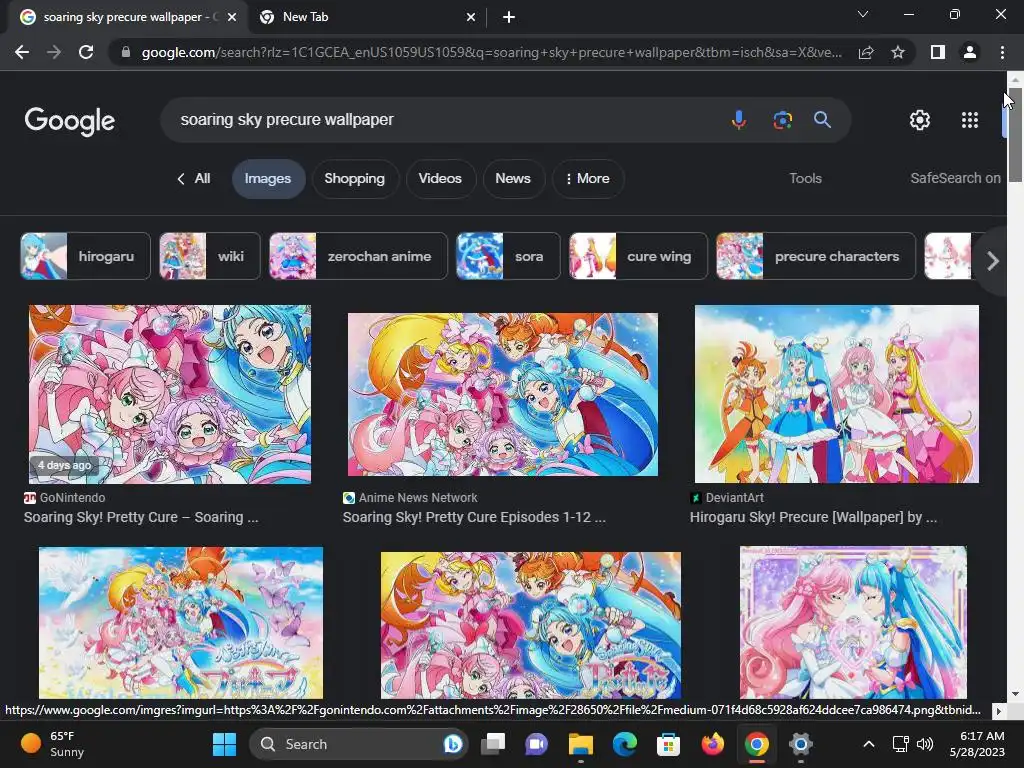The height and width of the screenshot is (768, 1024).
Task: Reload the current page
Action: coord(86,52)
